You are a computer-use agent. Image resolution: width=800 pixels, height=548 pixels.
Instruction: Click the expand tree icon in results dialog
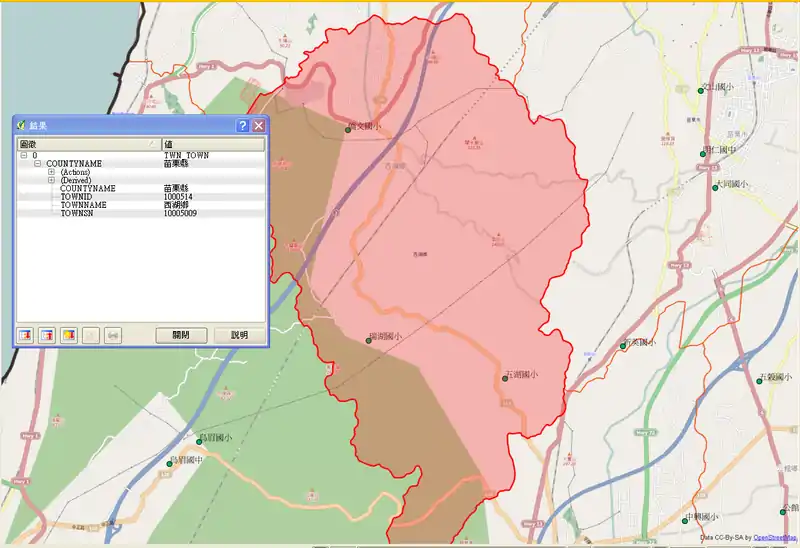[x=25, y=335]
